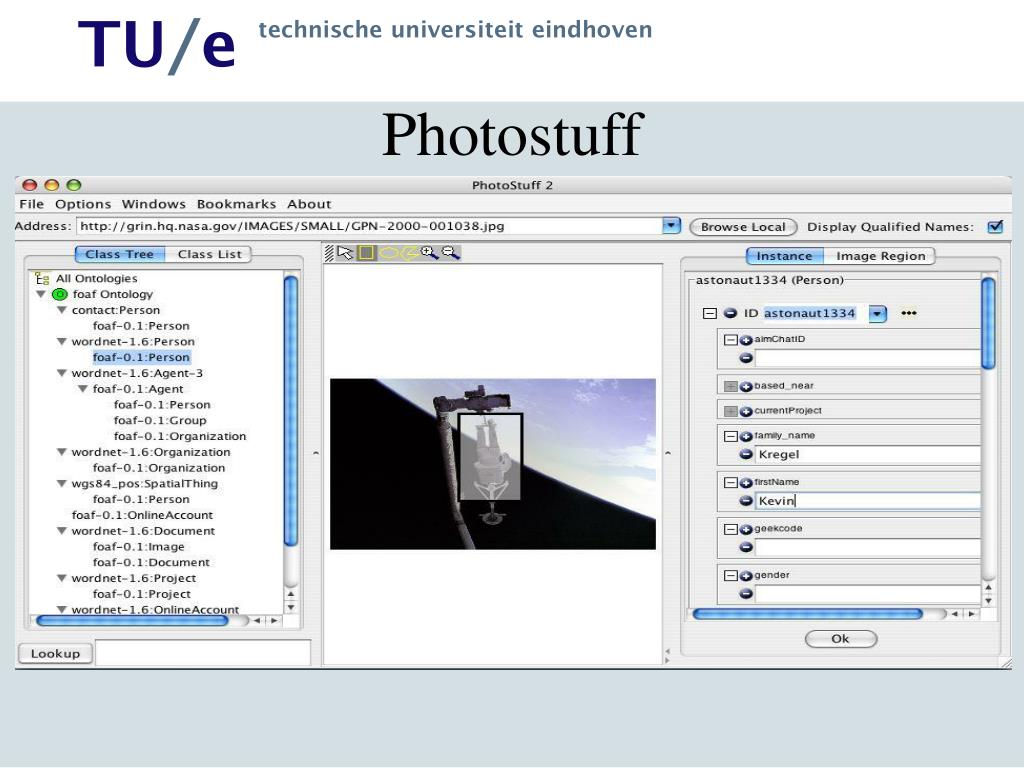Open the ID astonaut1334 dropdown
This screenshot has height=768, width=1024.
point(878,314)
